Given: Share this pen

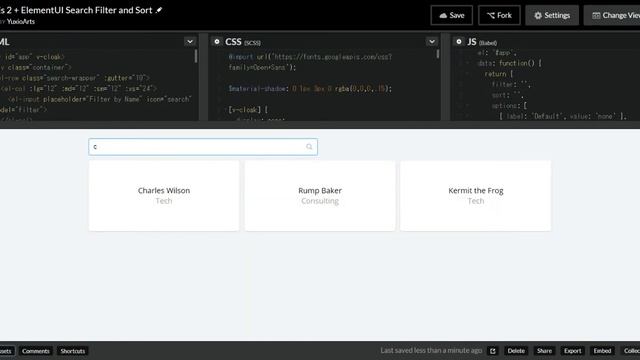Looking at the screenshot, I should [x=544, y=351].
